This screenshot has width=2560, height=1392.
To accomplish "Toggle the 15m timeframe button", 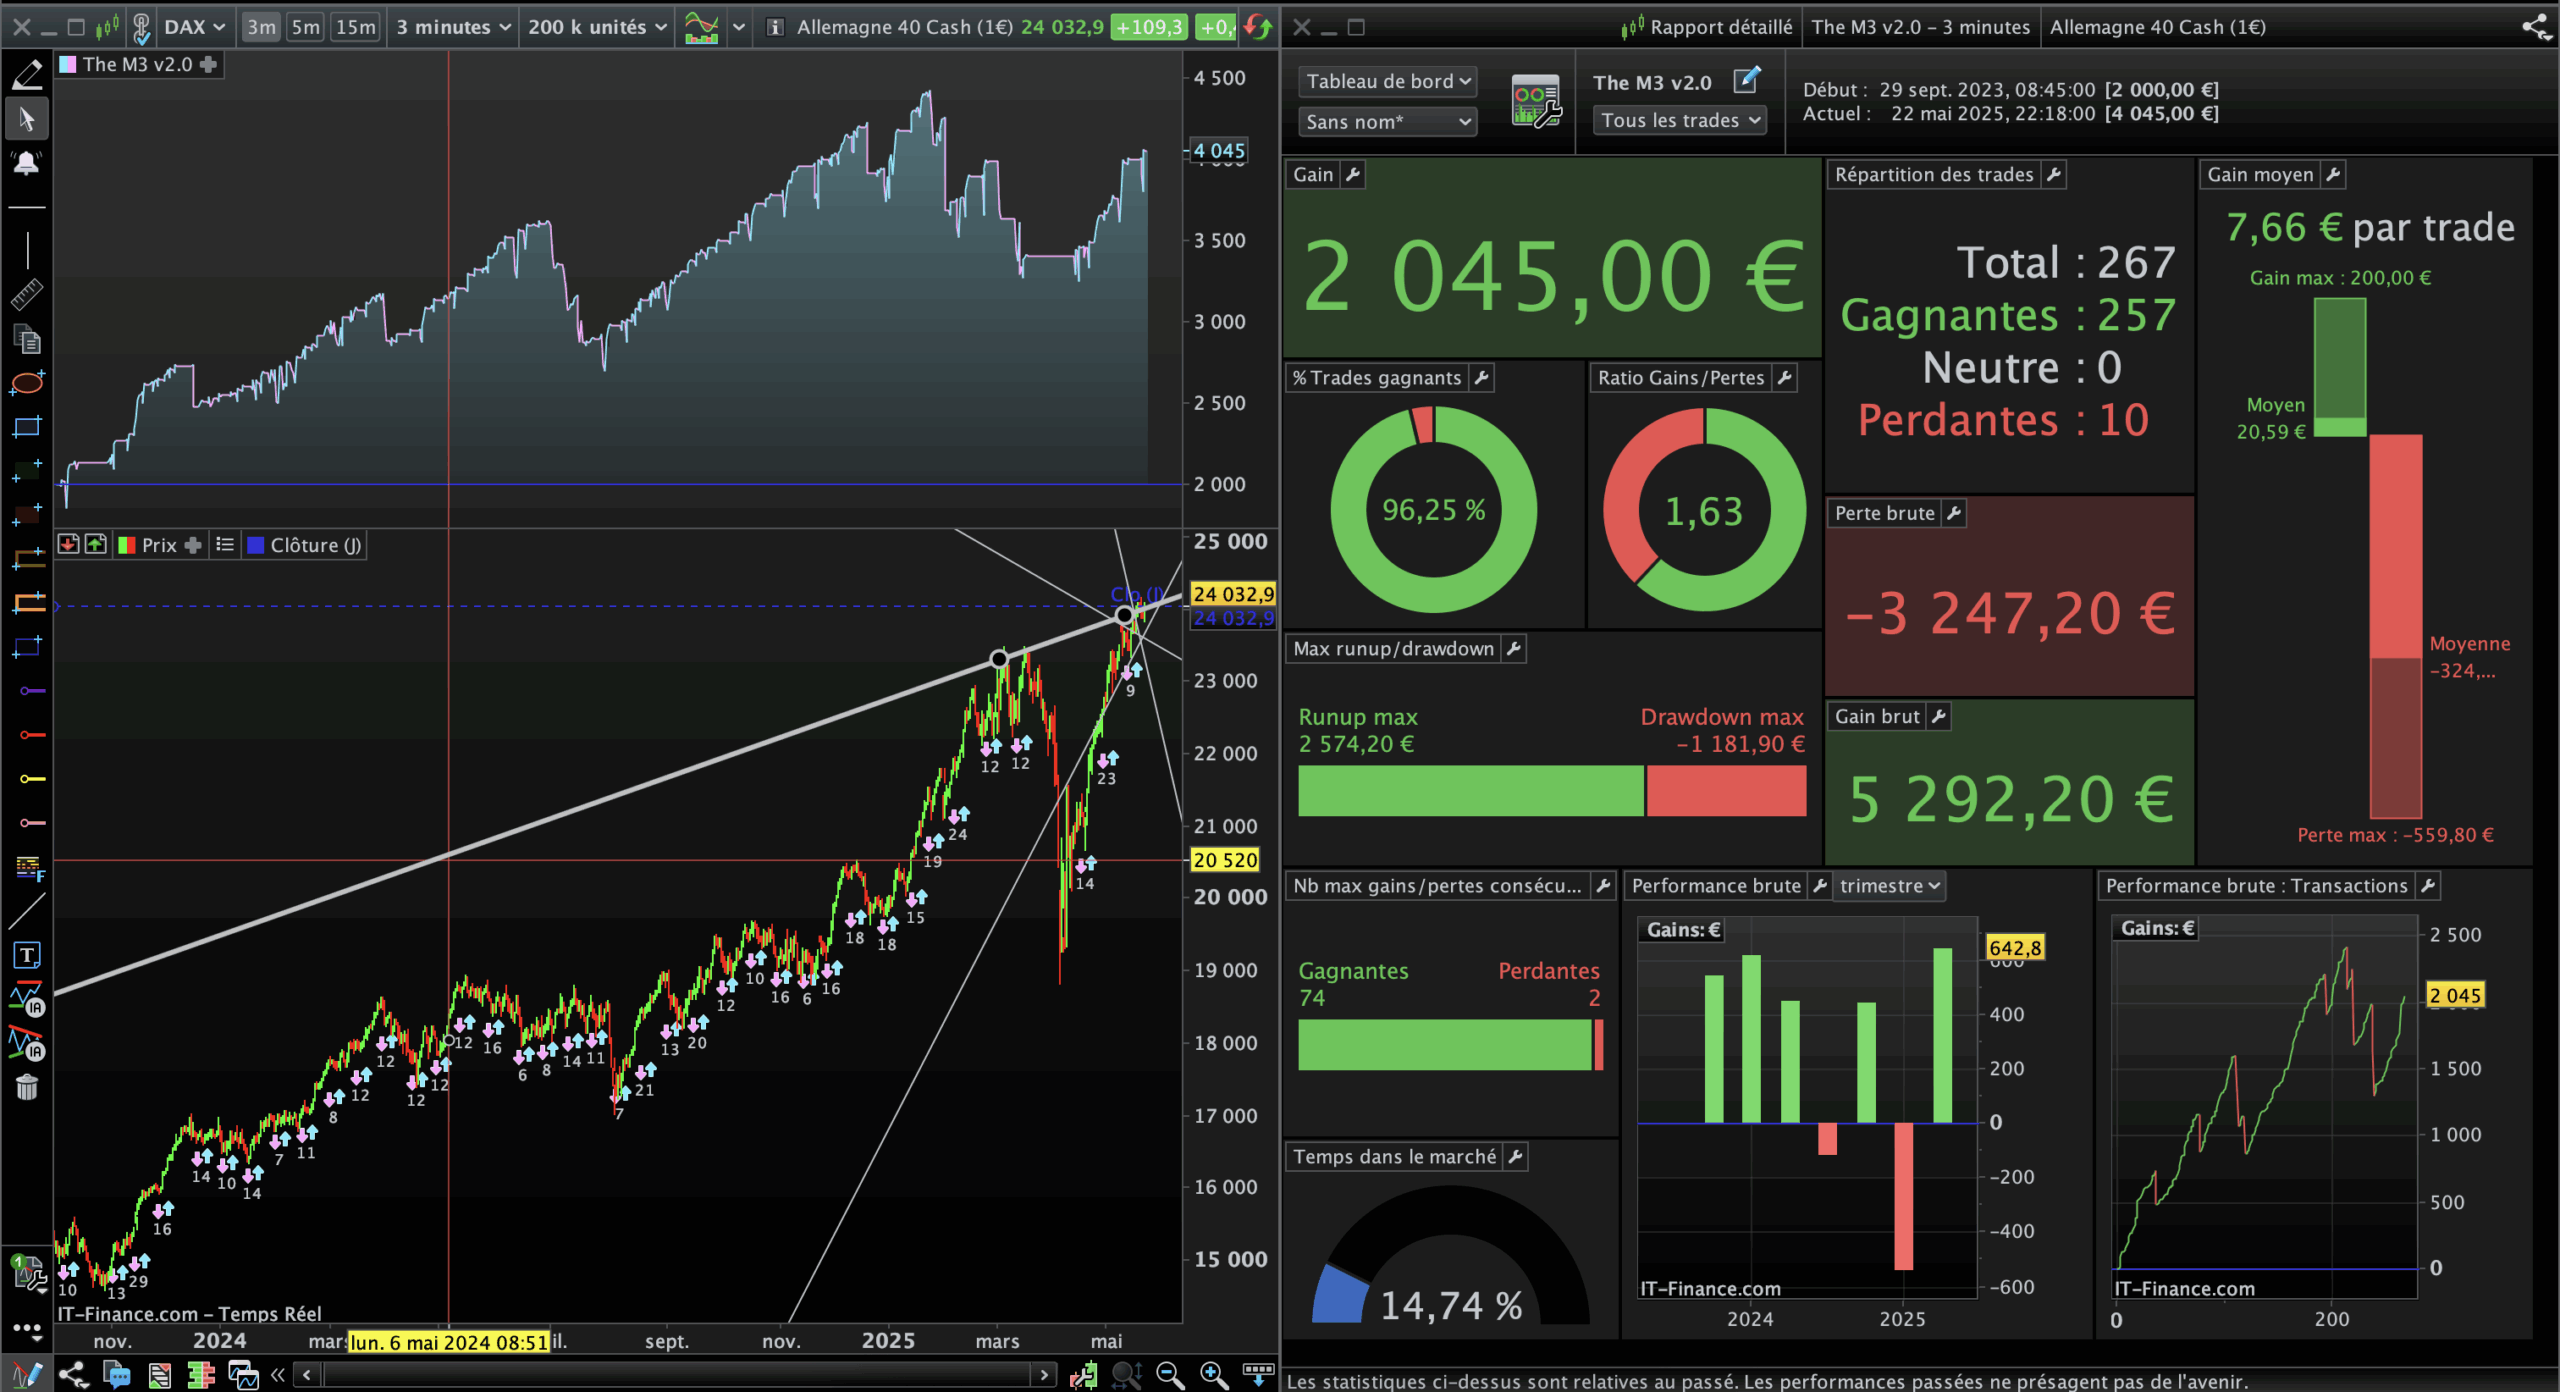I will (356, 27).
